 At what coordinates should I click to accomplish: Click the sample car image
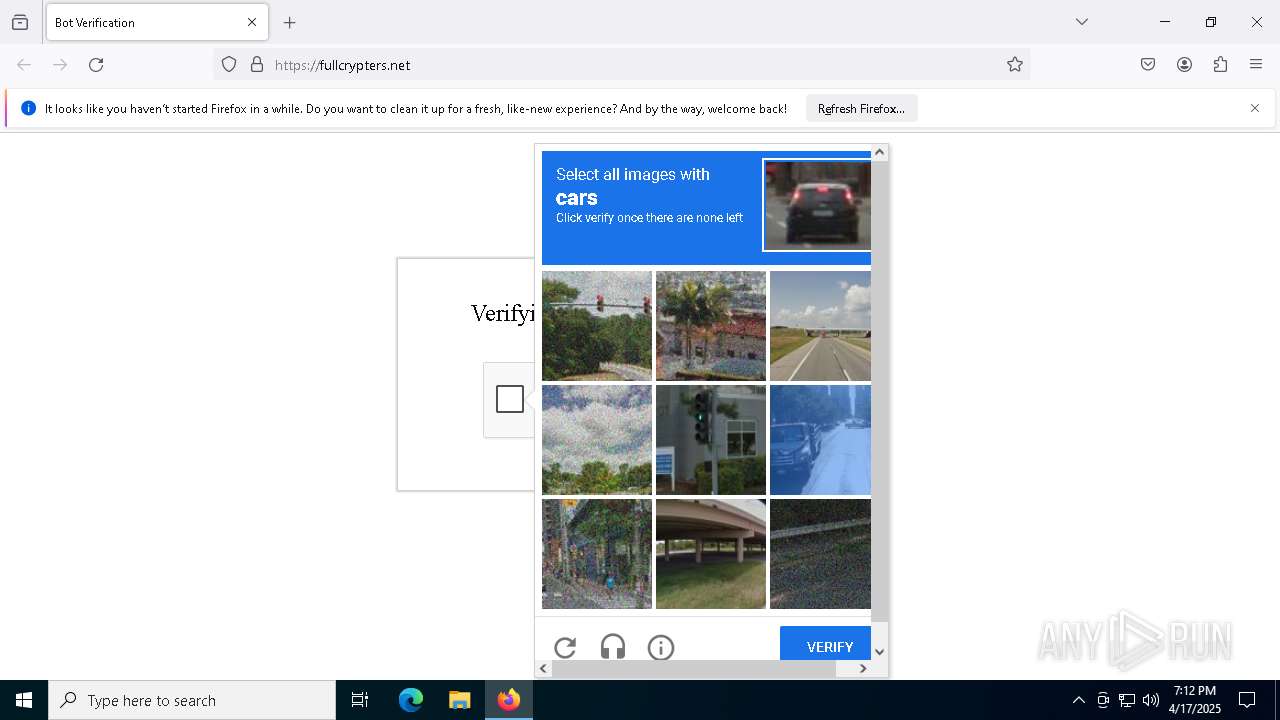pyautogui.click(x=817, y=205)
